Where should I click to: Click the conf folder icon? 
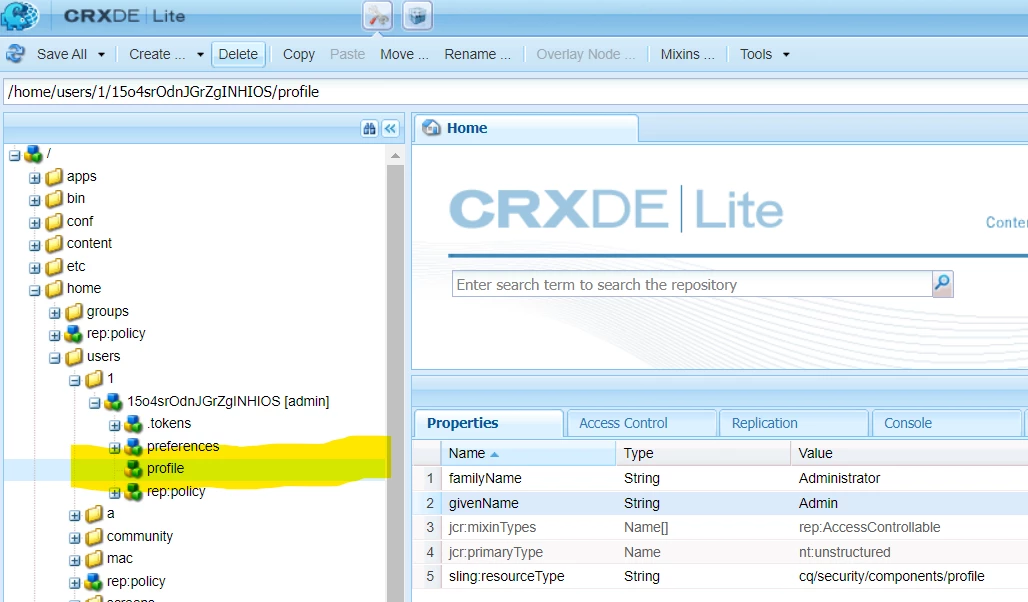tap(54, 222)
